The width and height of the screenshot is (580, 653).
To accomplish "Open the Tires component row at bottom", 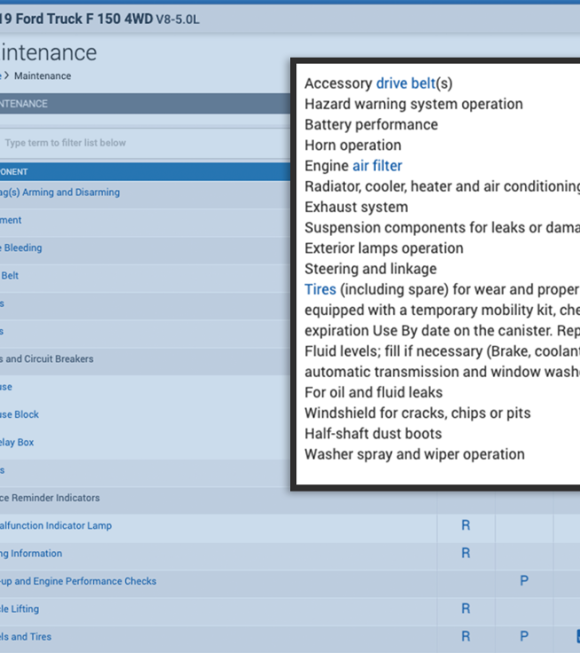I will point(25,637).
